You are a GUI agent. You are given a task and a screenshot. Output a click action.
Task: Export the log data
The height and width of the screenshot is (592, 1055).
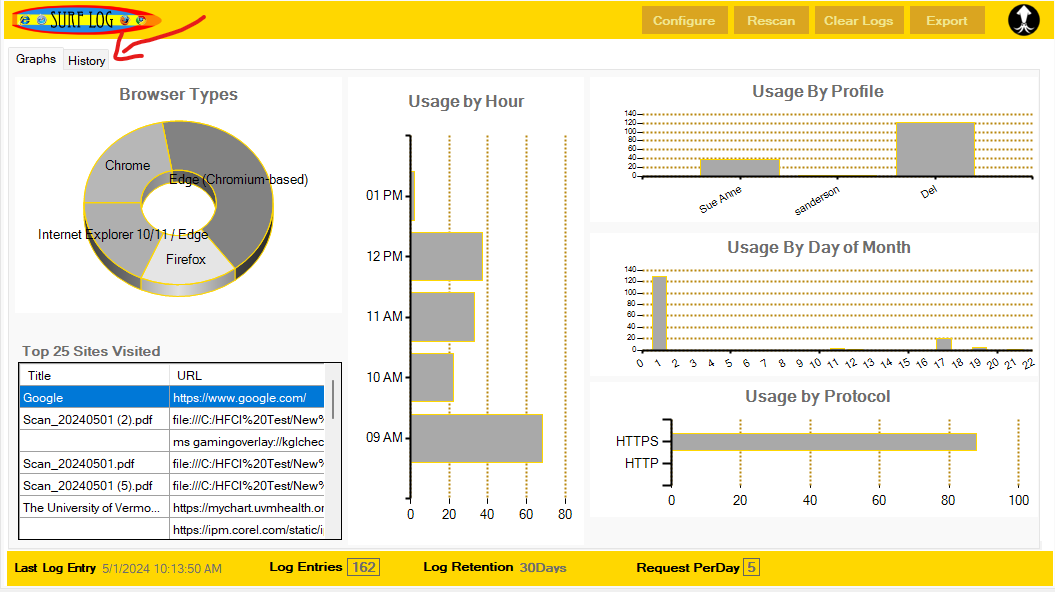[946, 21]
